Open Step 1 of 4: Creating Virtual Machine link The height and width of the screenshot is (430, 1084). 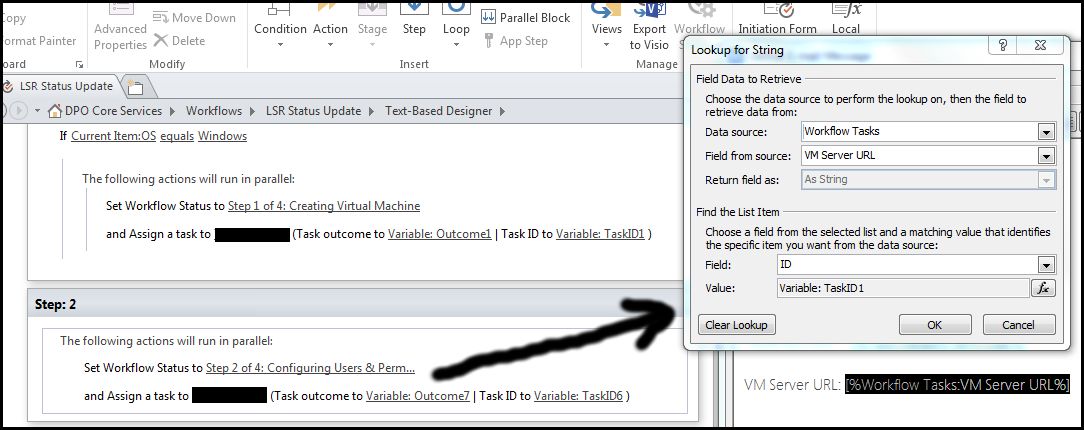324,206
